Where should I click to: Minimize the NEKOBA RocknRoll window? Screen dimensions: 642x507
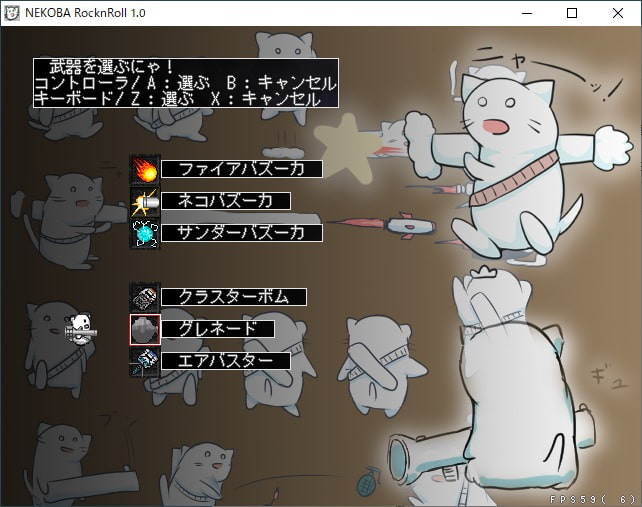527,14
